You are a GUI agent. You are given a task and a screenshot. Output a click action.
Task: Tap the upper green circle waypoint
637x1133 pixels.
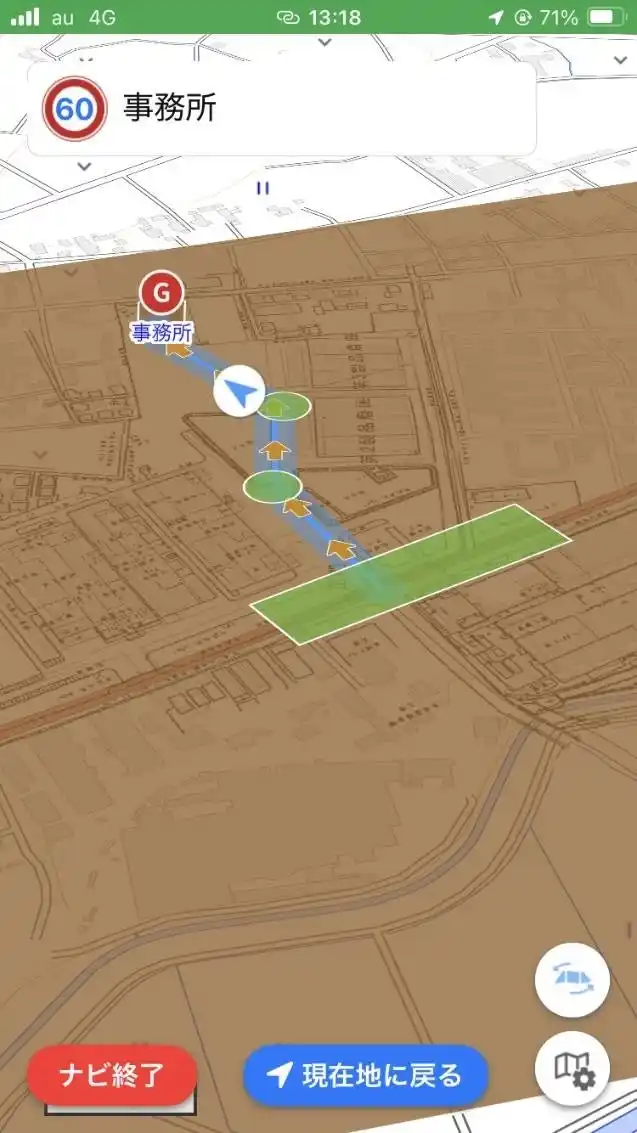[285, 407]
